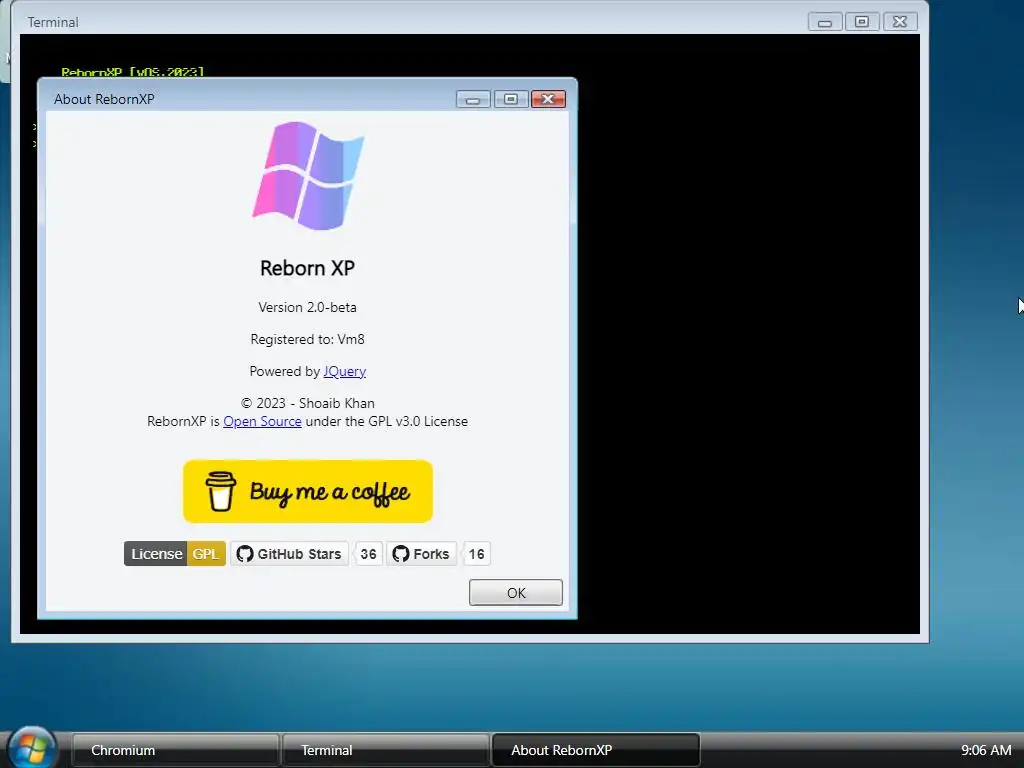Minimize the Terminal window
1024x768 pixels.
point(824,22)
